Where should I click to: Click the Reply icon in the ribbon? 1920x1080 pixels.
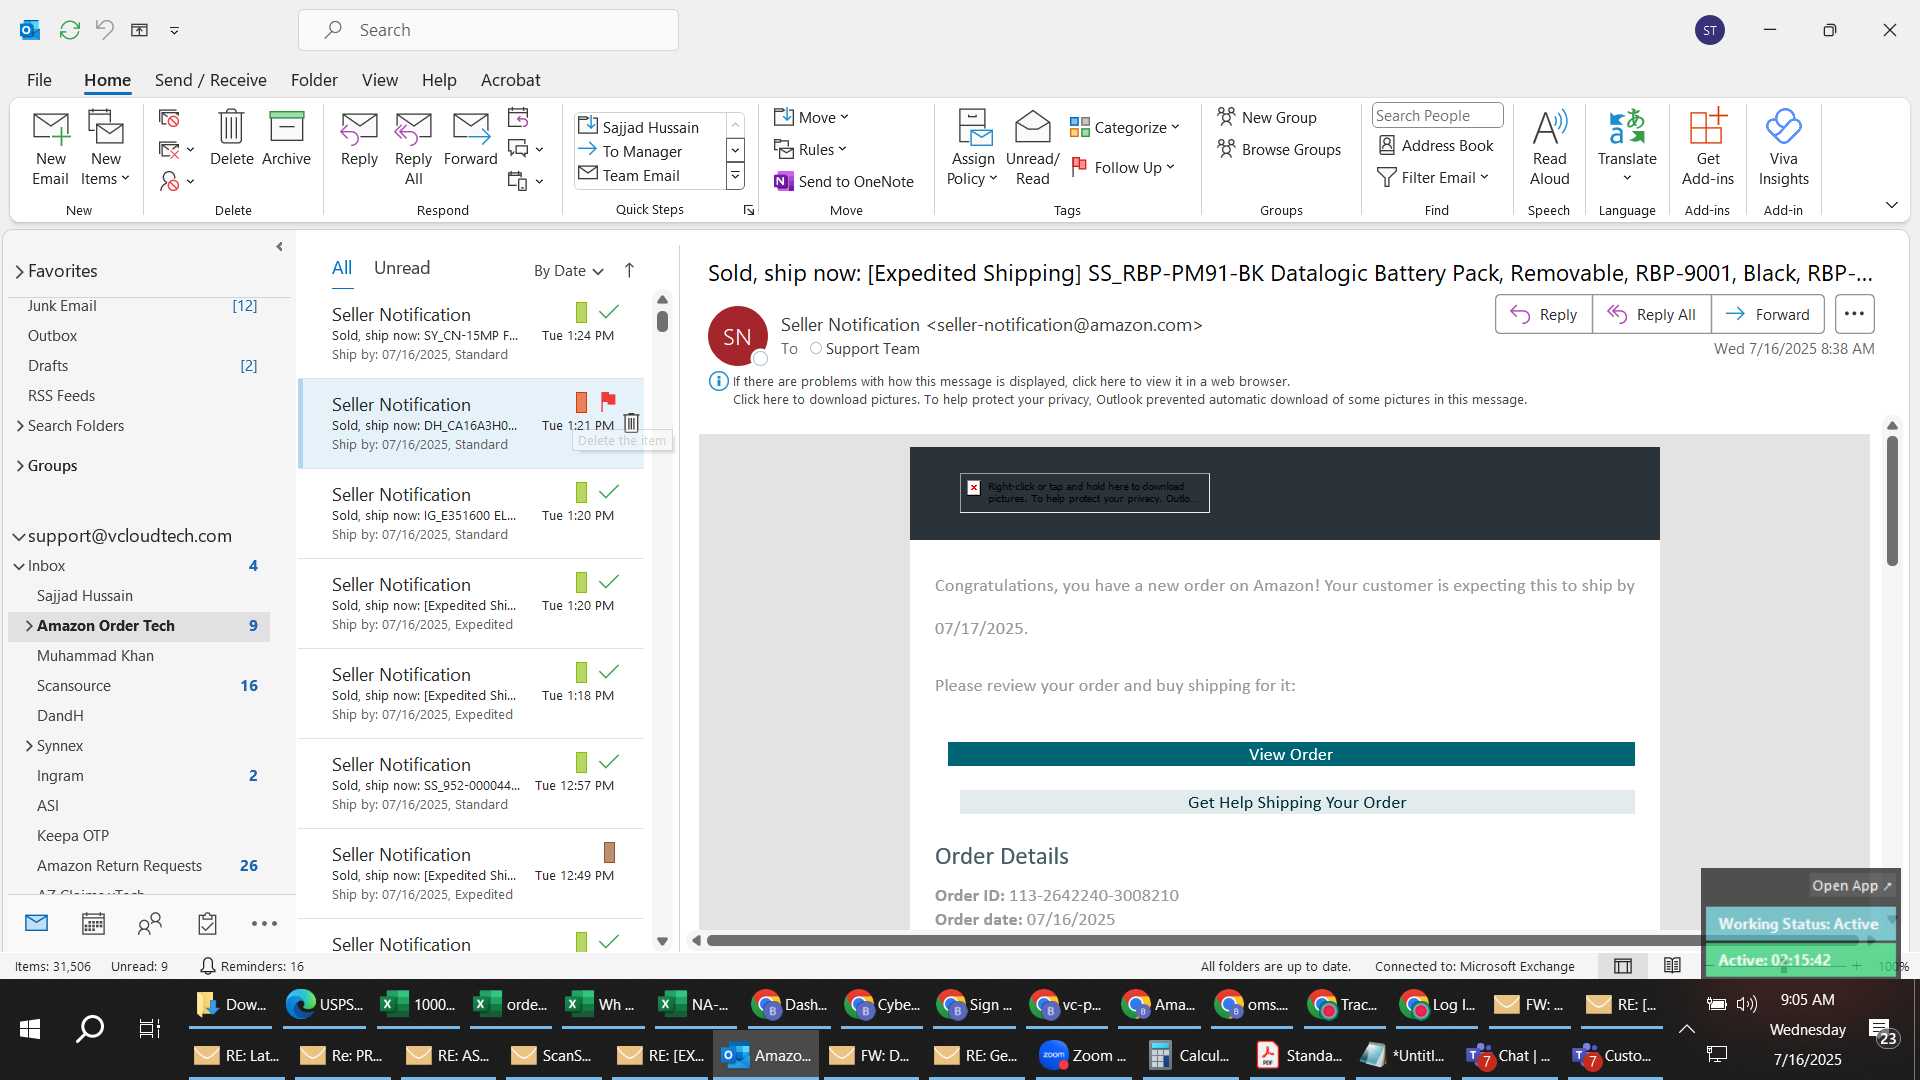pos(359,138)
